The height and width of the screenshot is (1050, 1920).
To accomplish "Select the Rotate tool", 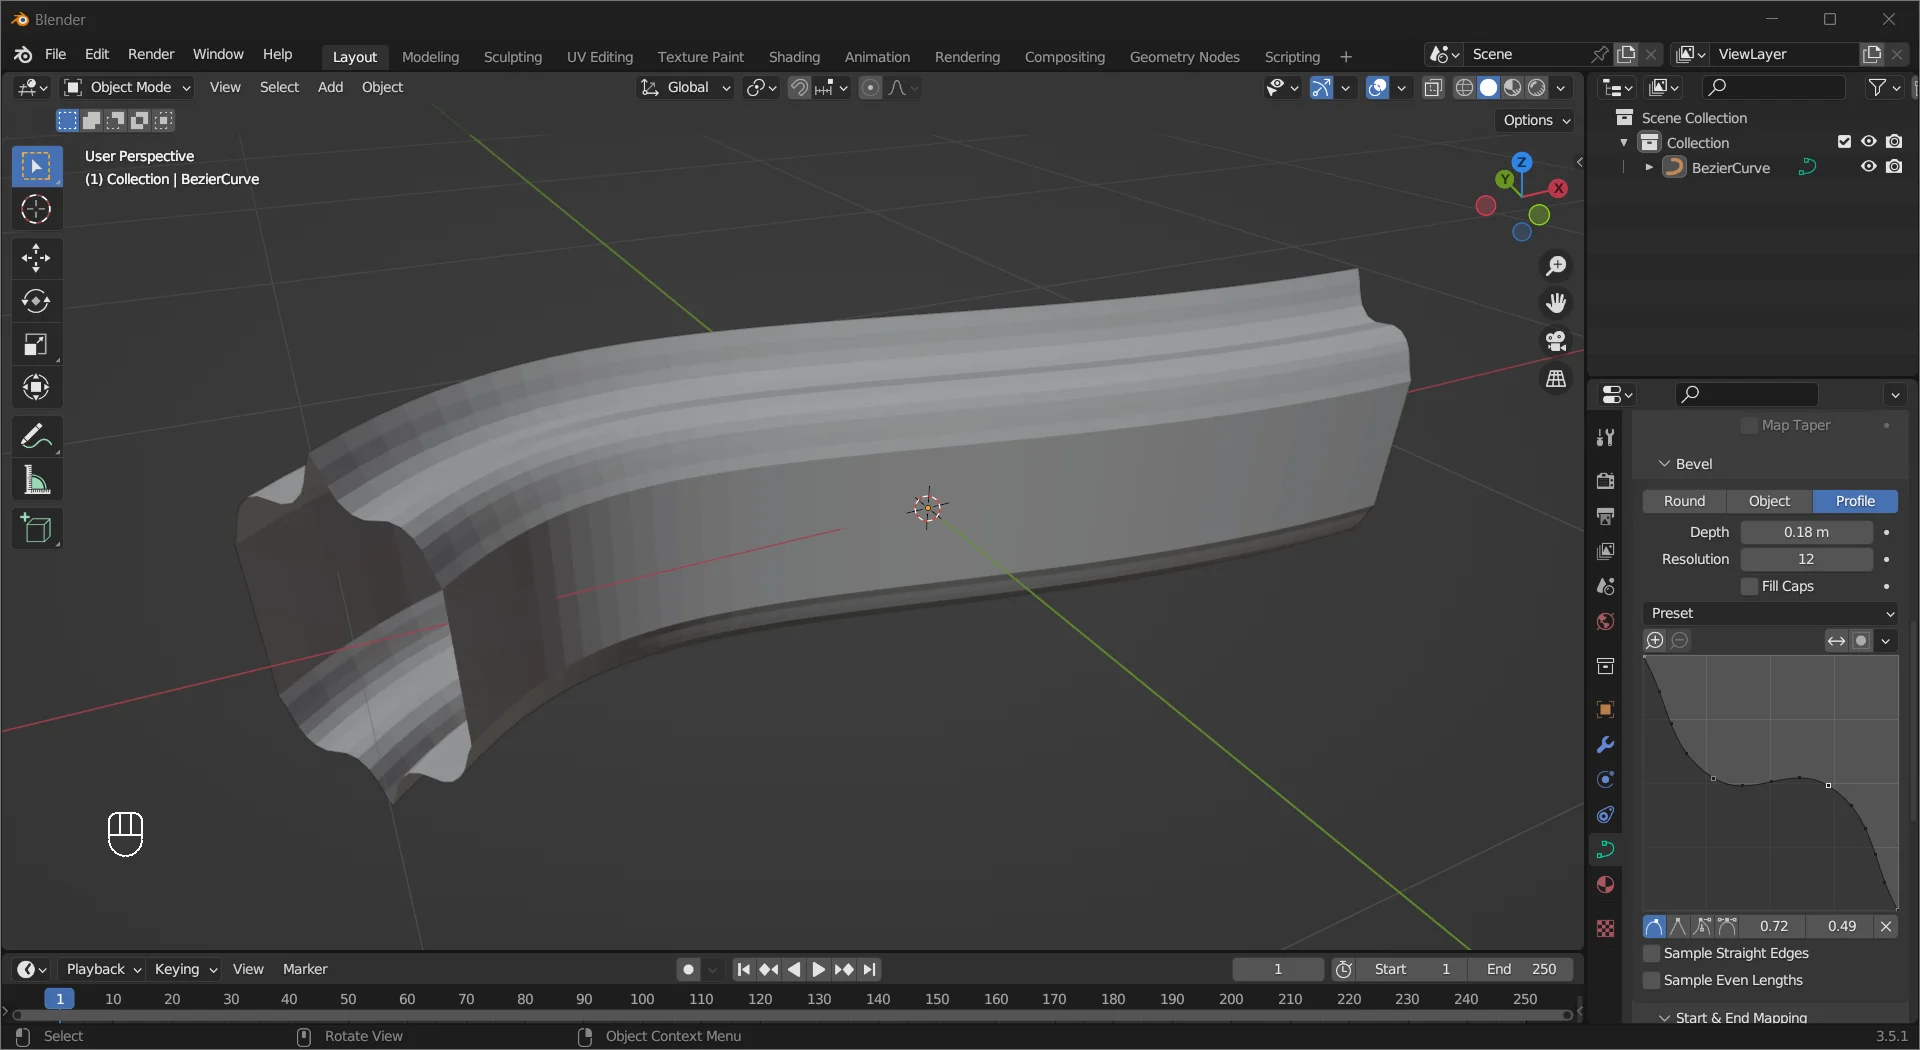I will click(x=36, y=301).
